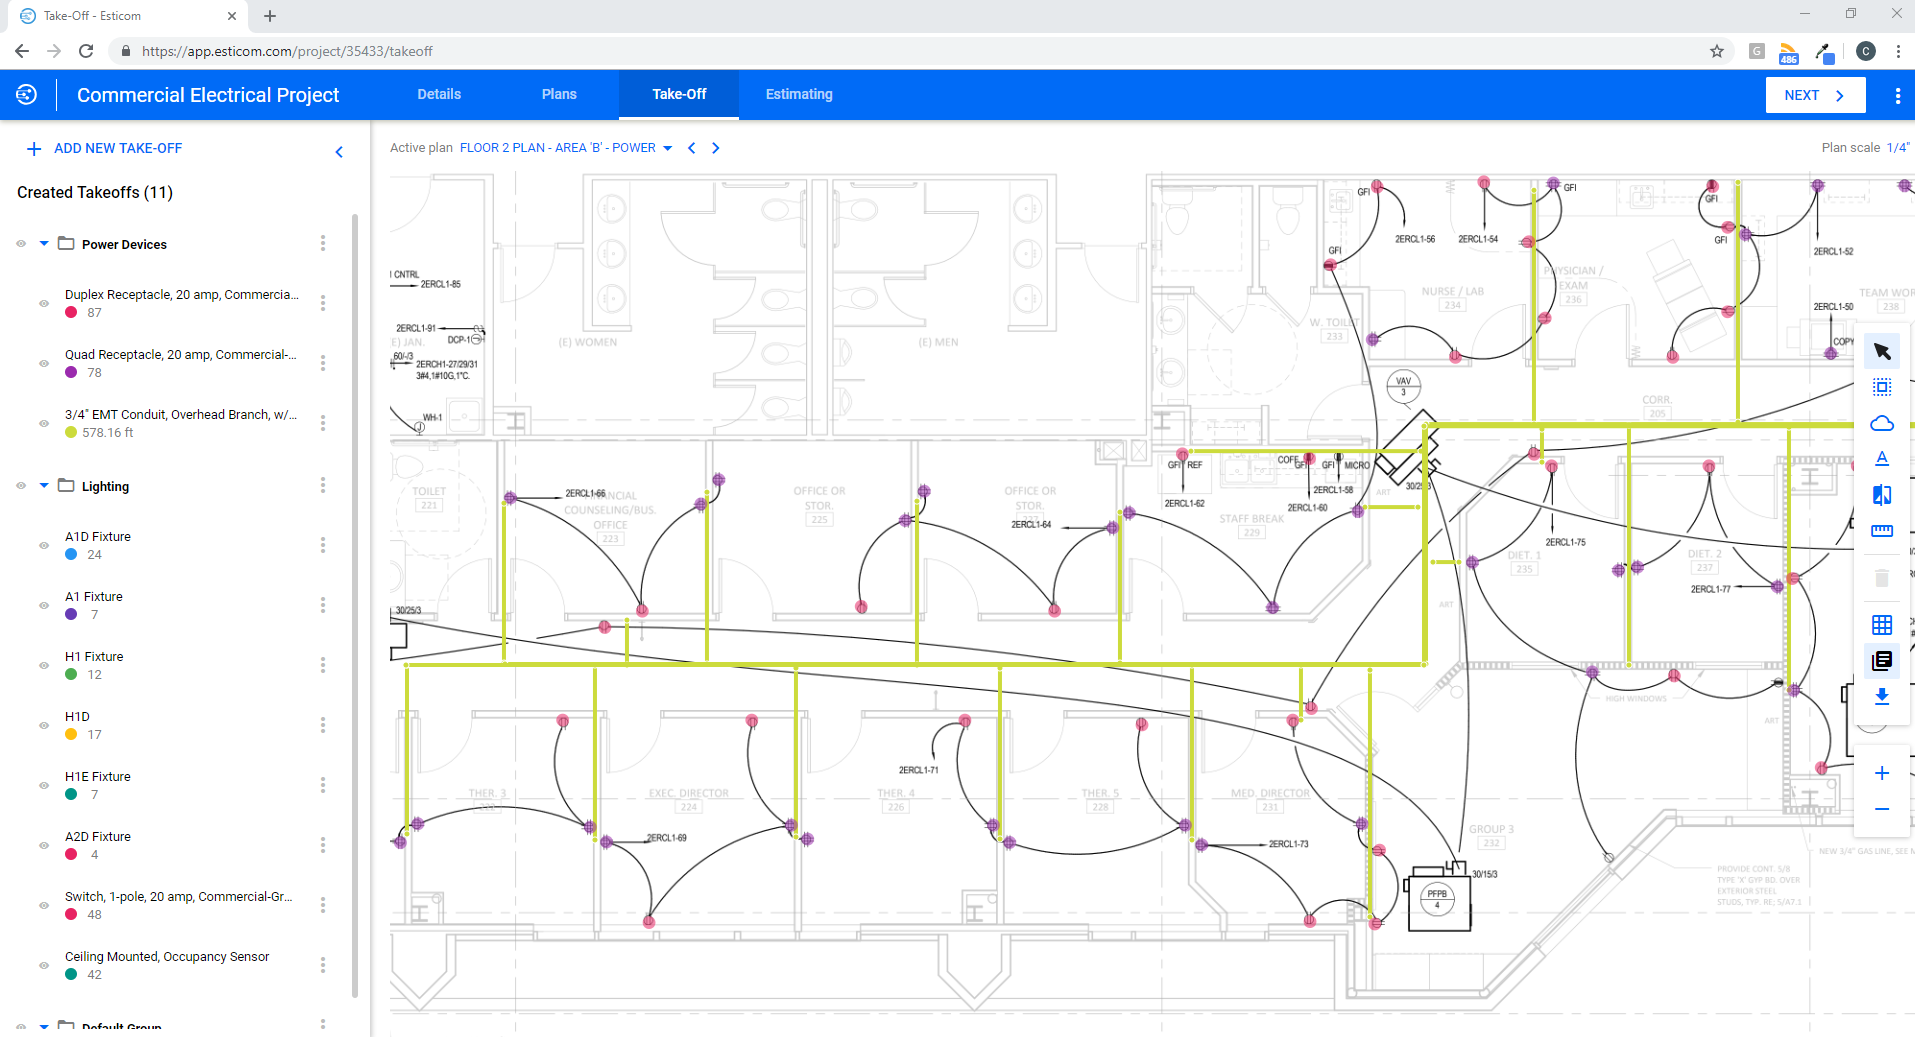Viewport: 1915px width, 1037px height.
Task: Go back in browser history
Action: [x=22, y=51]
